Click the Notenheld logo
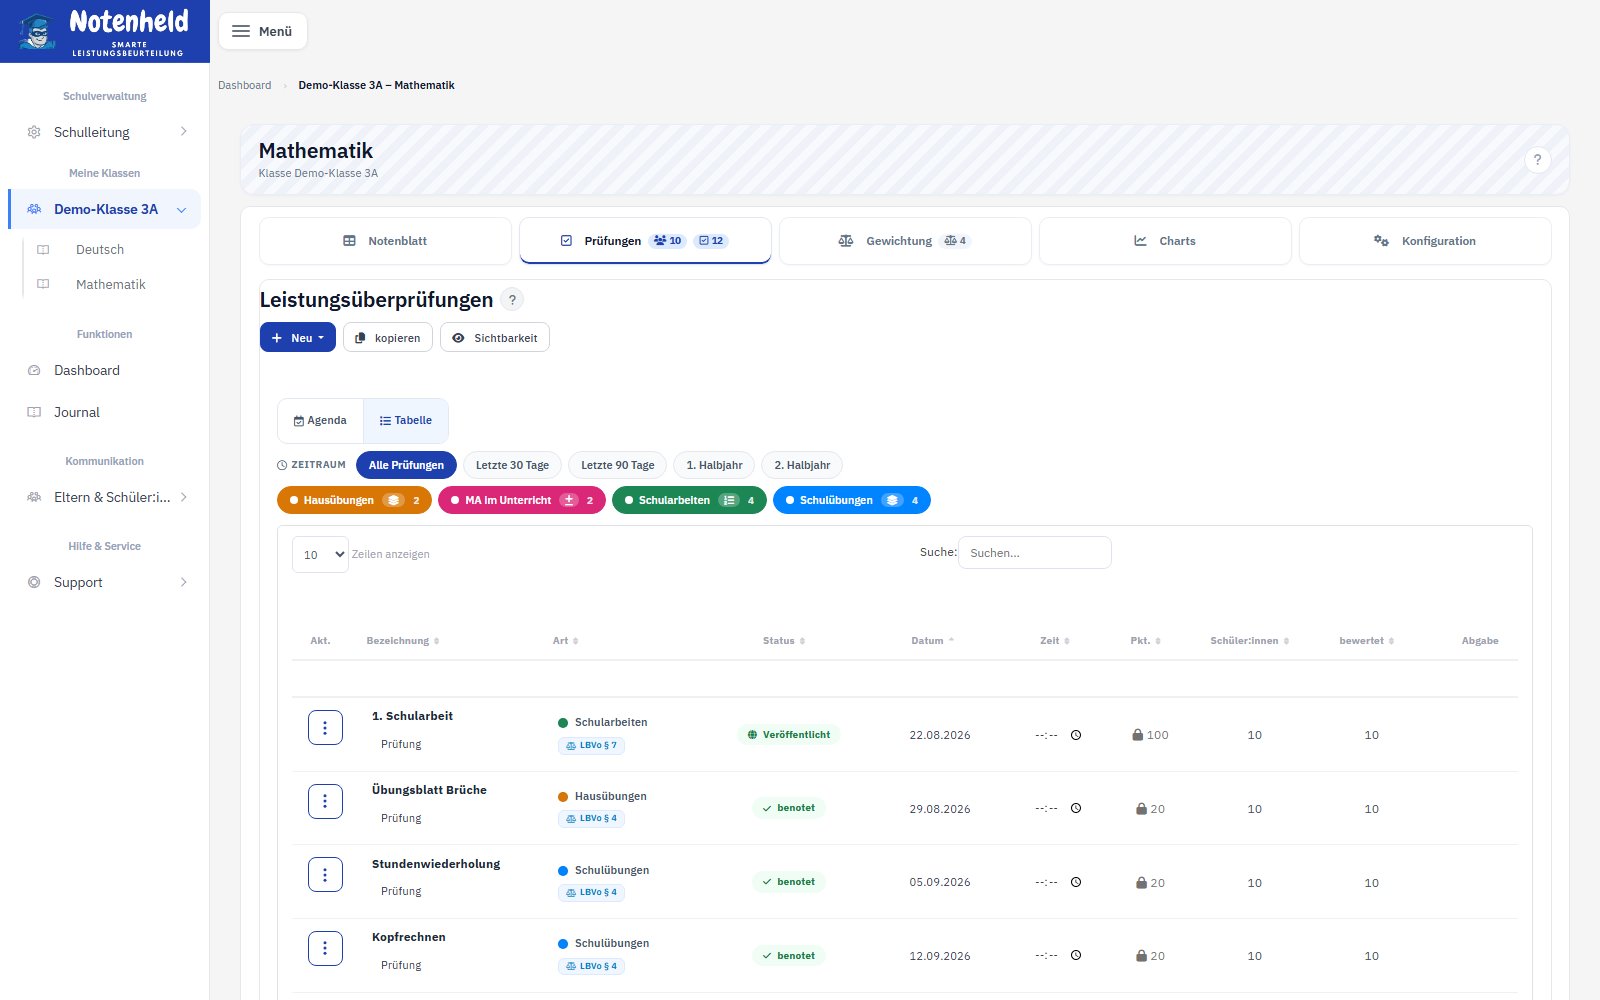This screenshot has width=1600, height=1000. click(105, 31)
